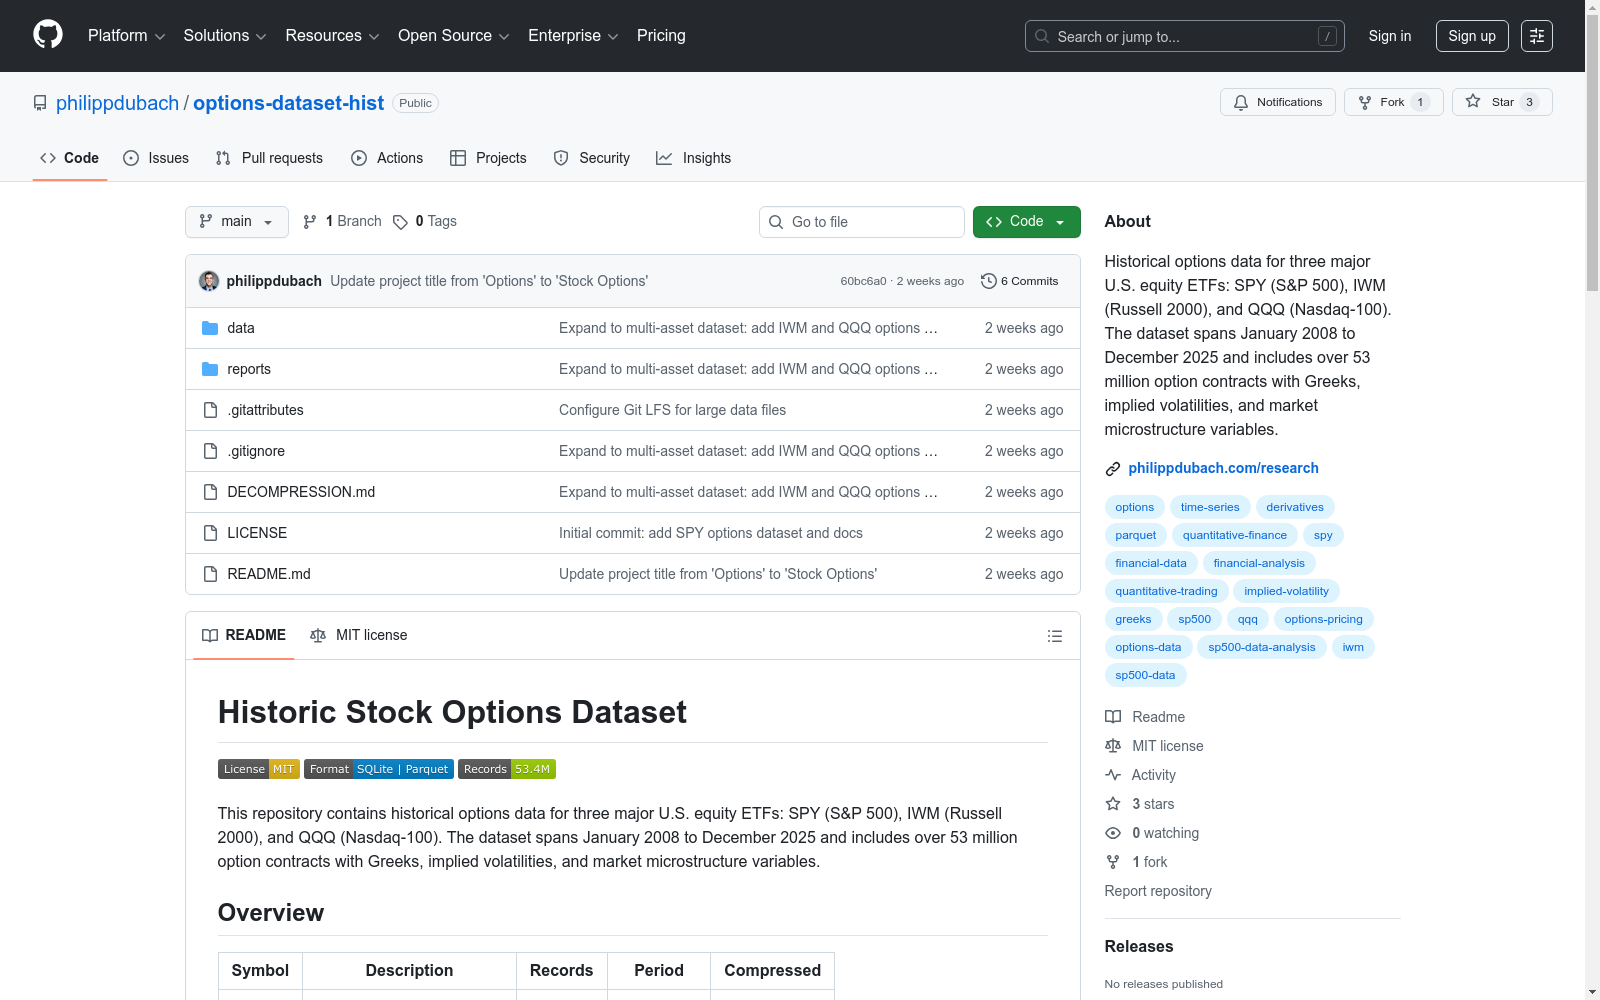
Task: Open the README outline list icon
Action: click(x=1054, y=636)
